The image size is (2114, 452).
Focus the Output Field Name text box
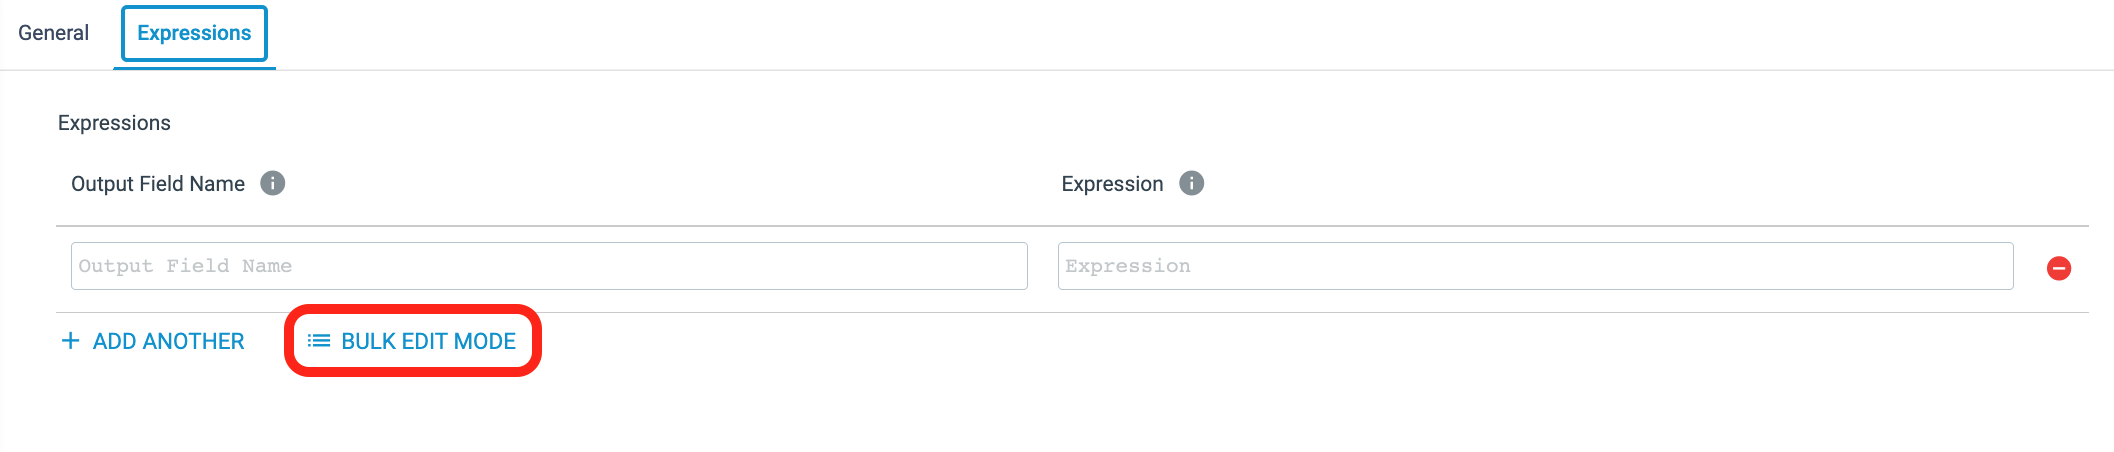point(549,266)
